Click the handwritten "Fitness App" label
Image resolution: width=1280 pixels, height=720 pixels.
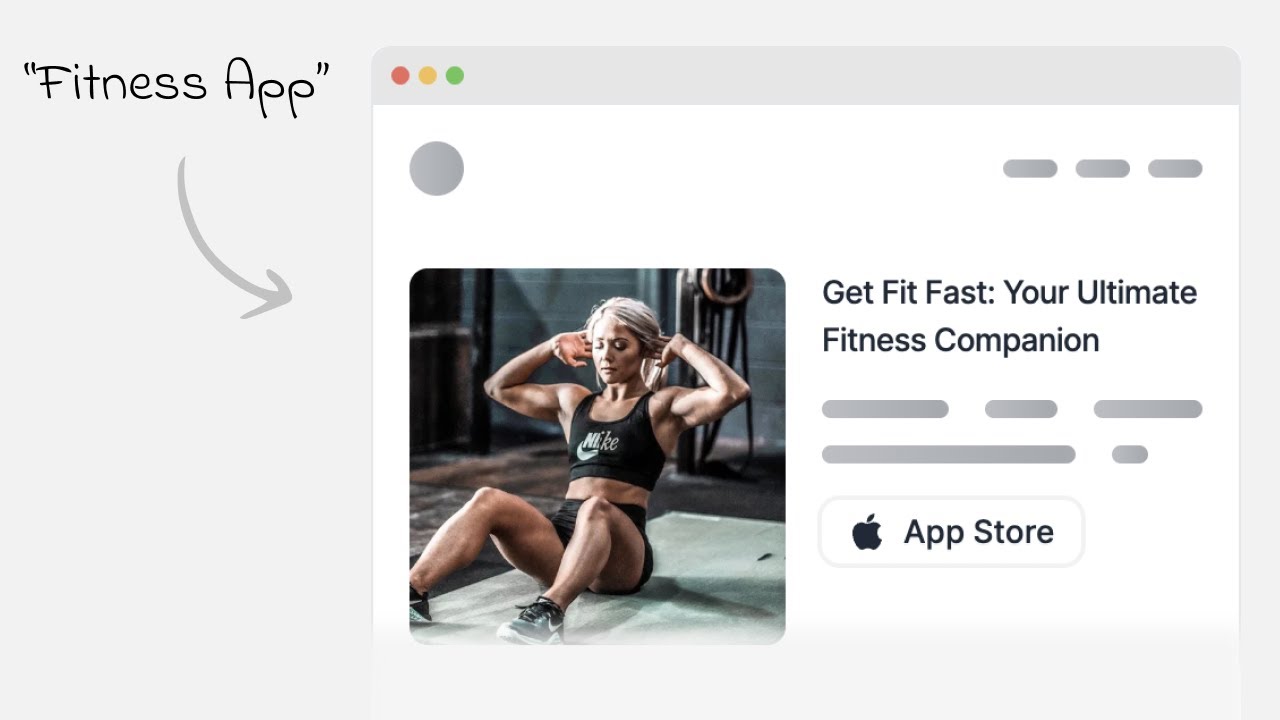(176, 84)
